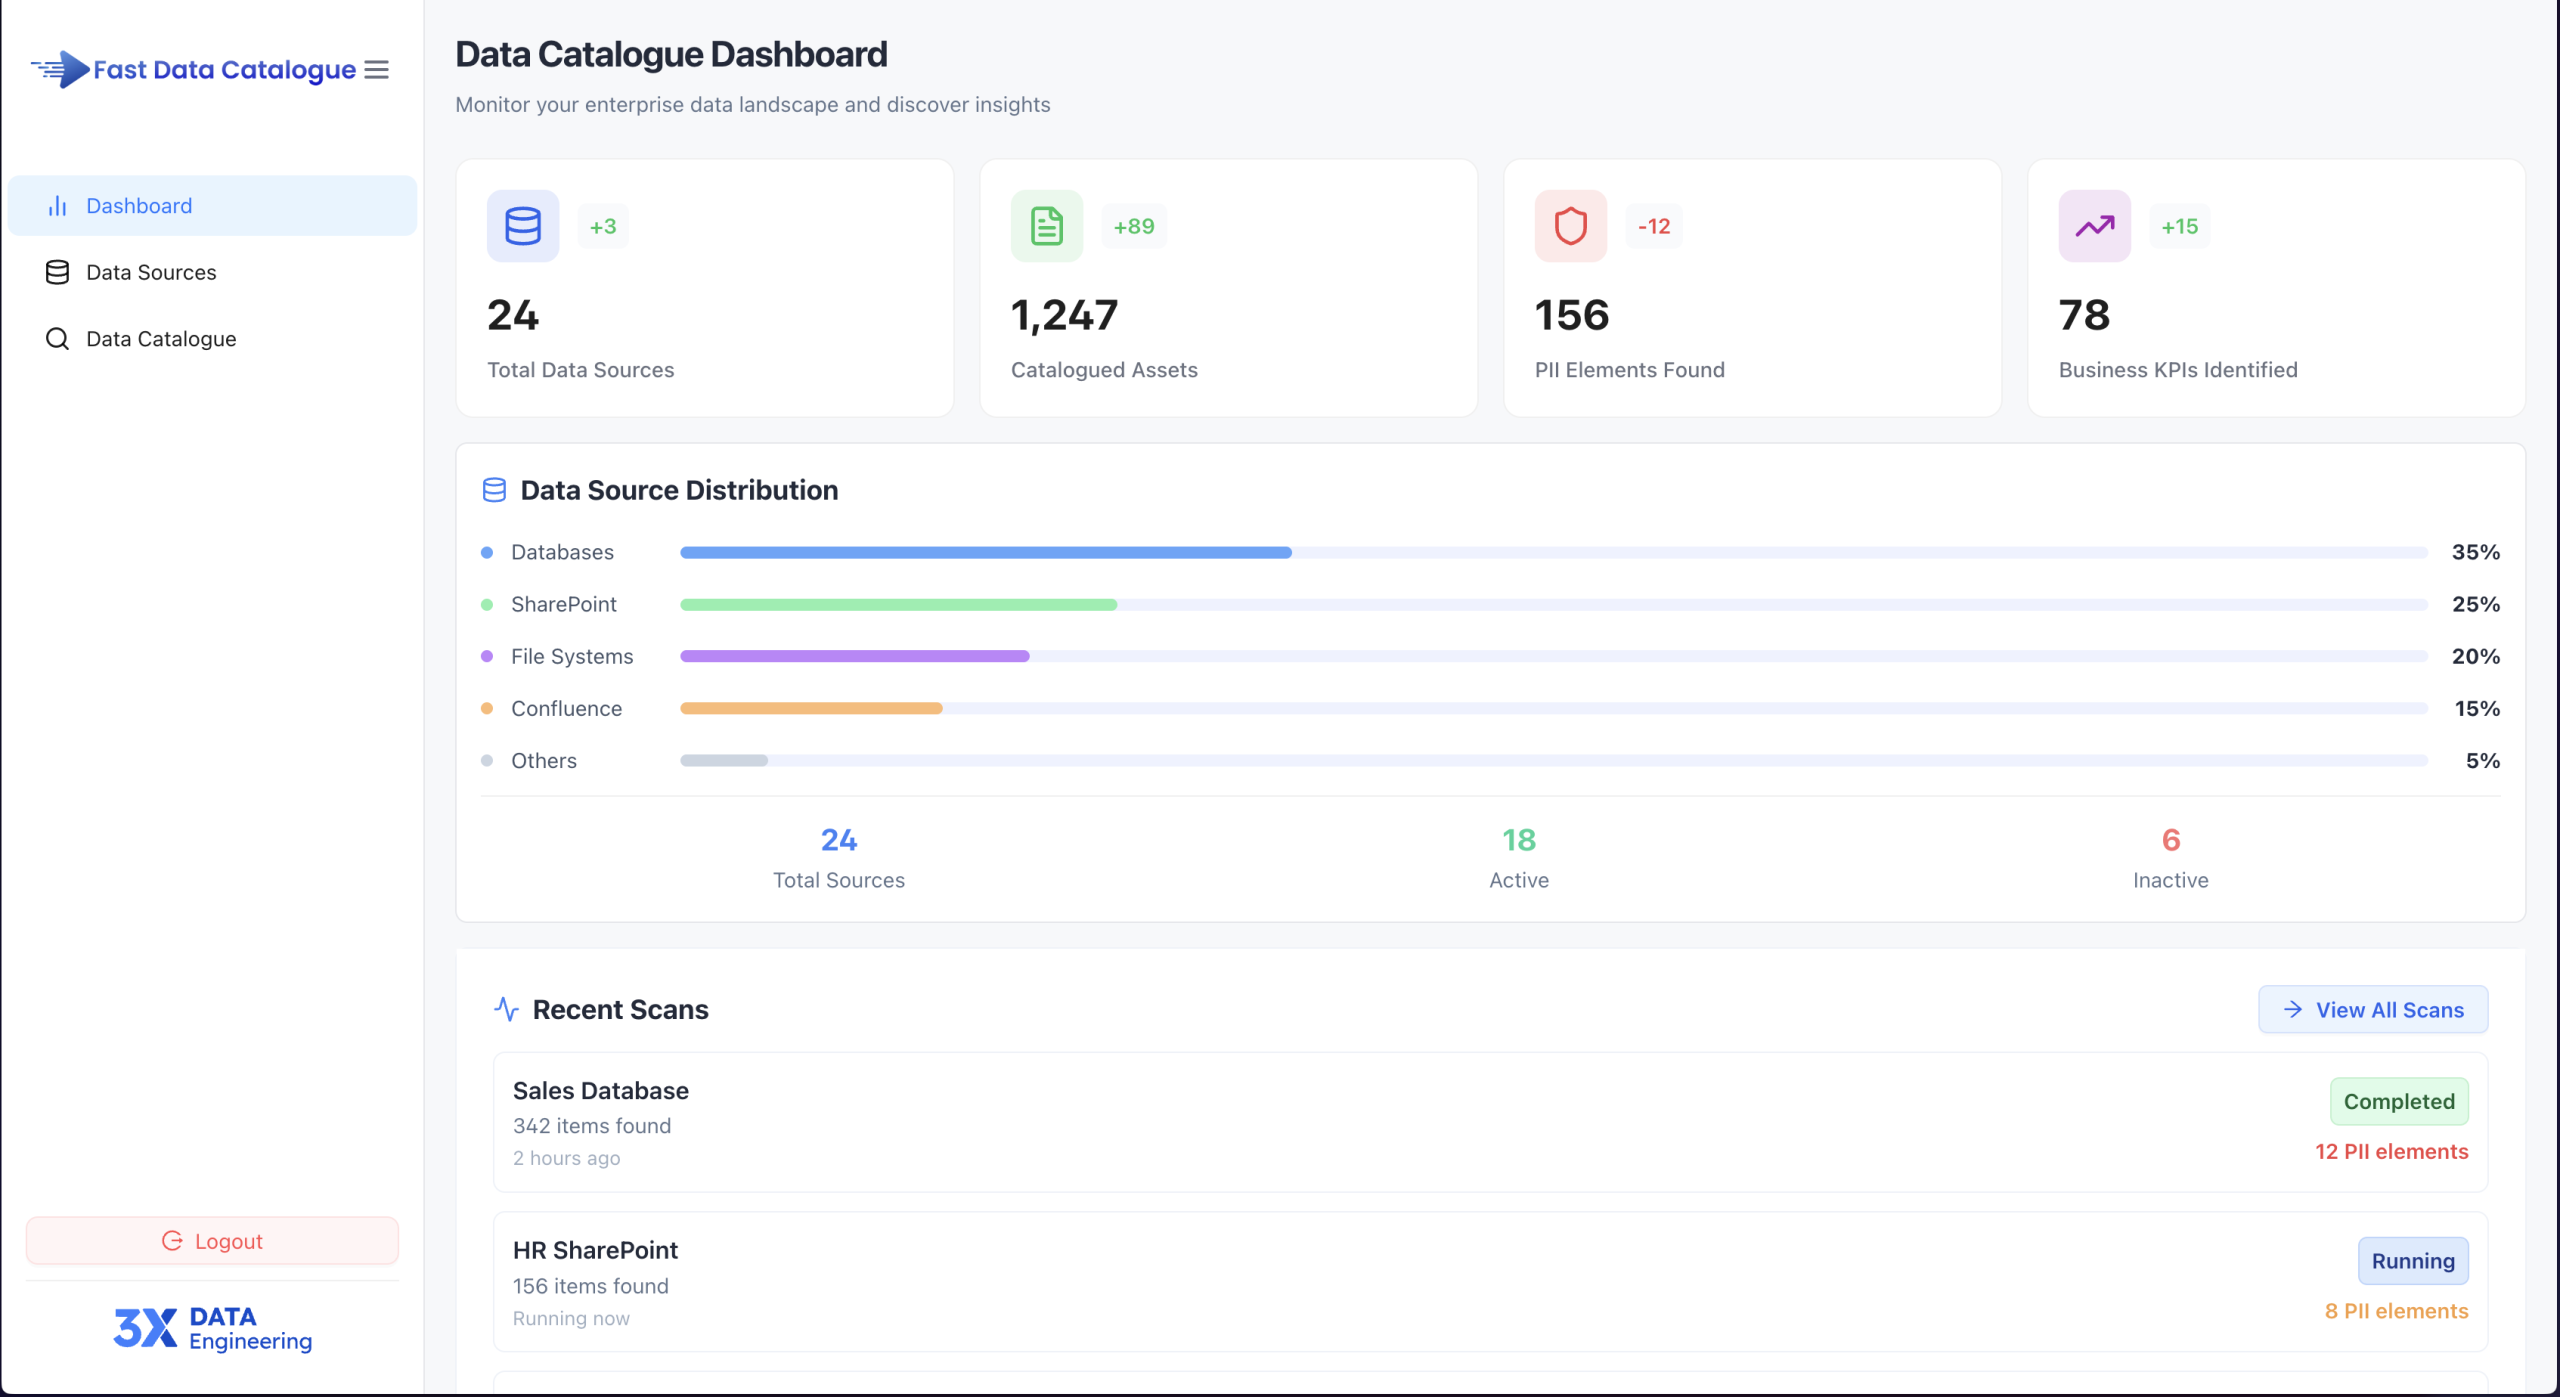The height and width of the screenshot is (1397, 2560).
Task: Click the activity pulse icon beside Recent Scans
Action: pos(505,1009)
